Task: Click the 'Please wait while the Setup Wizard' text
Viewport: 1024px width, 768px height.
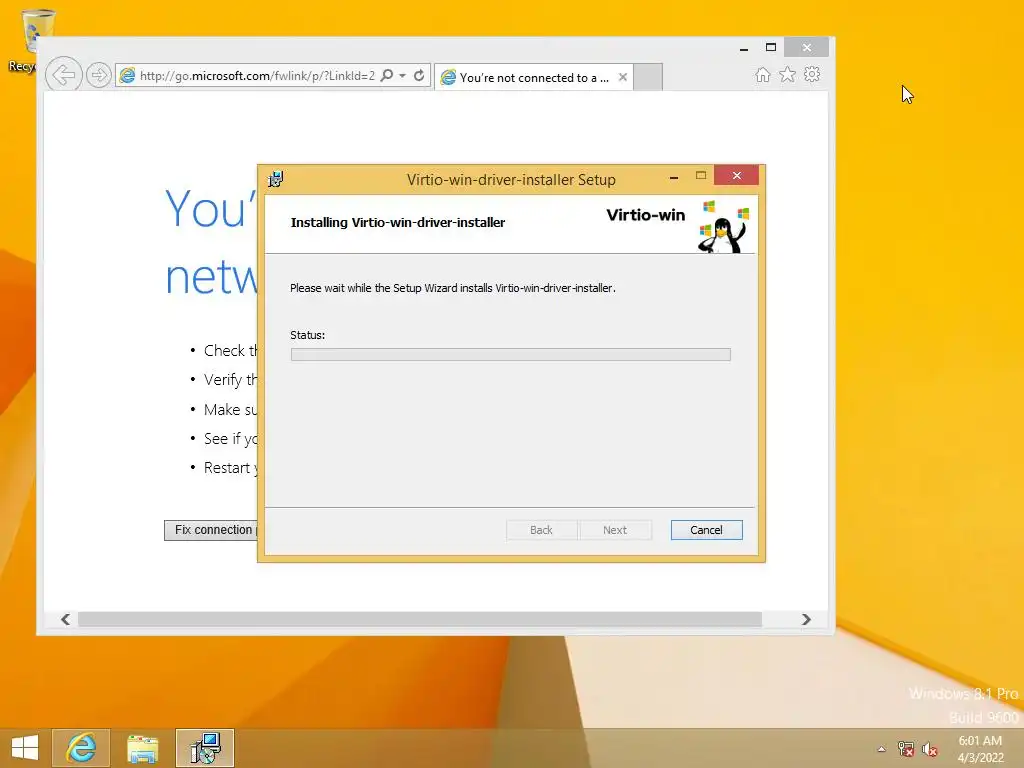Action: click(453, 288)
